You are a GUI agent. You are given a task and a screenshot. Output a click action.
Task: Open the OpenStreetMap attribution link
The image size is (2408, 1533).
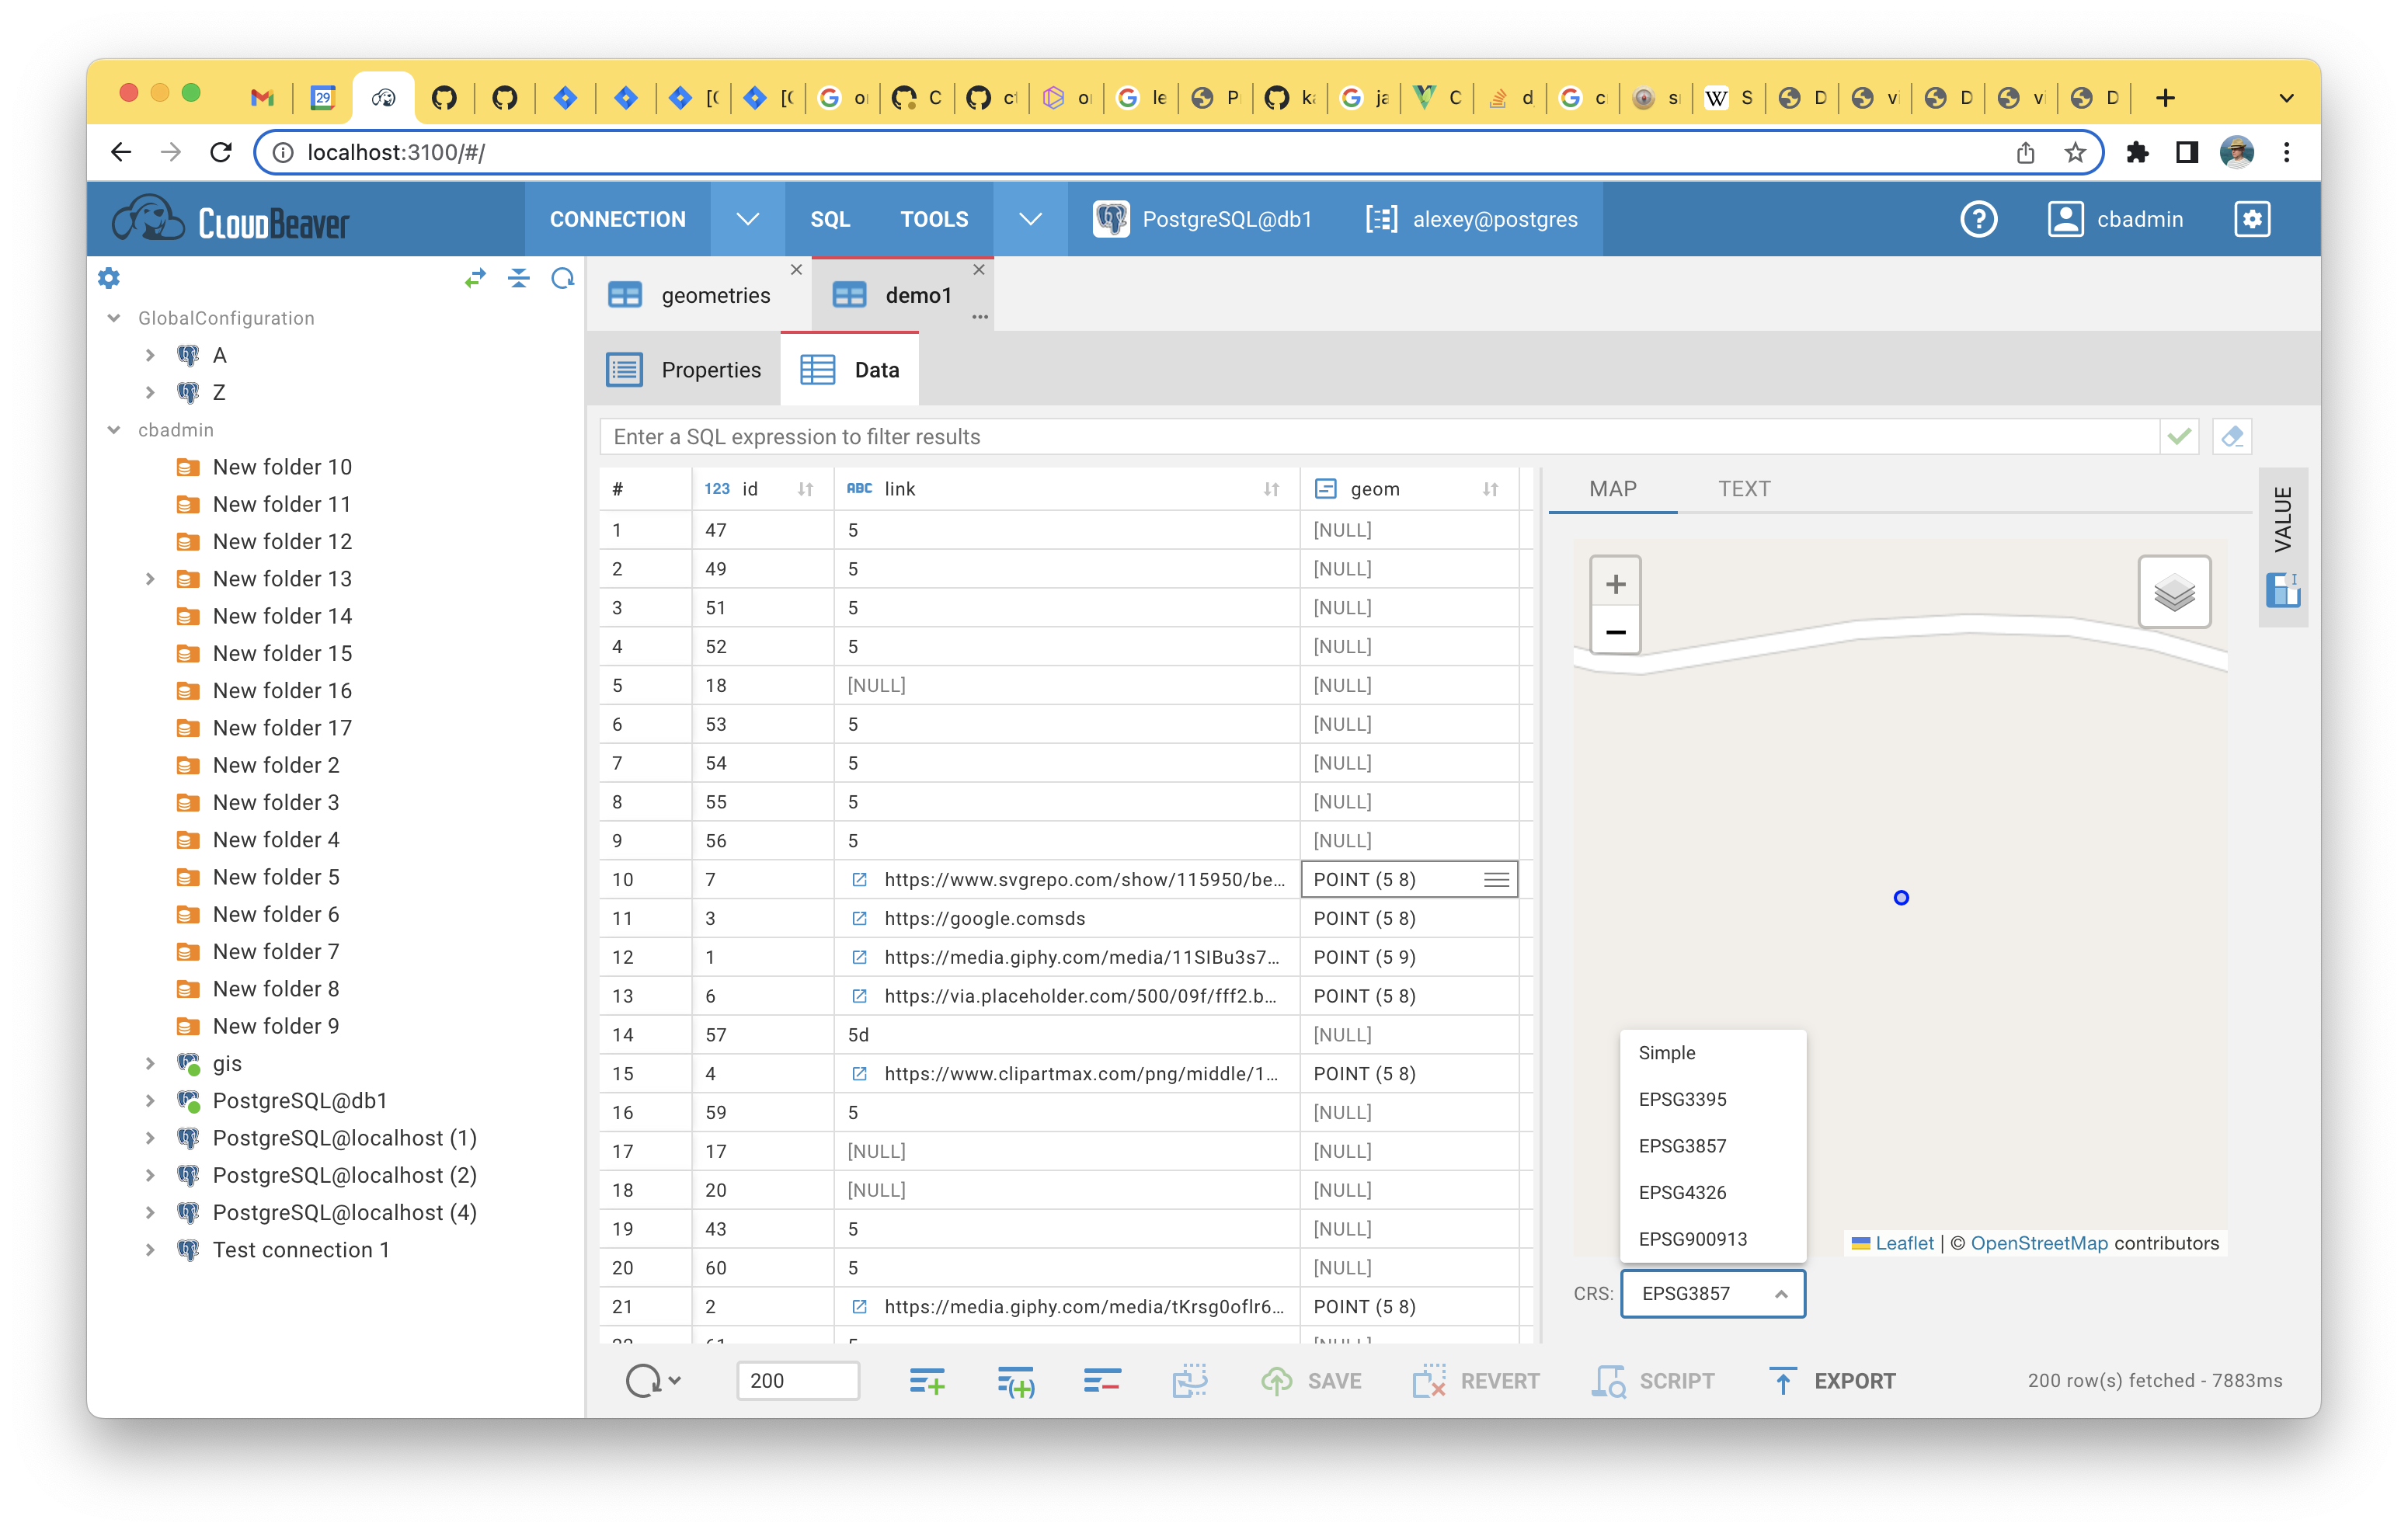click(2038, 1243)
